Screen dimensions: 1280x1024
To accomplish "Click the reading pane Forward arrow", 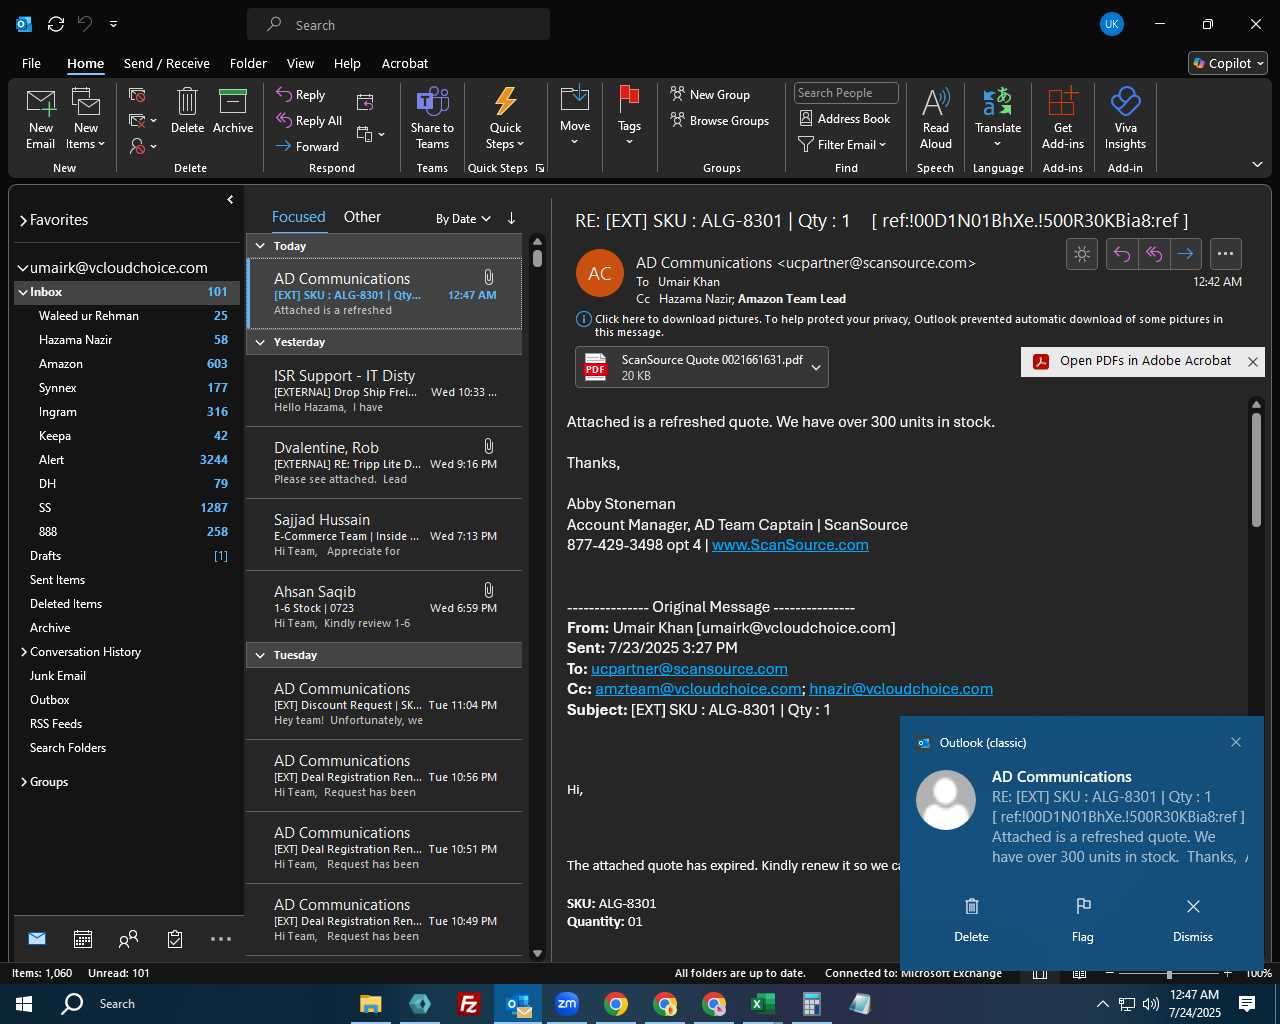I will point(1185,254).
